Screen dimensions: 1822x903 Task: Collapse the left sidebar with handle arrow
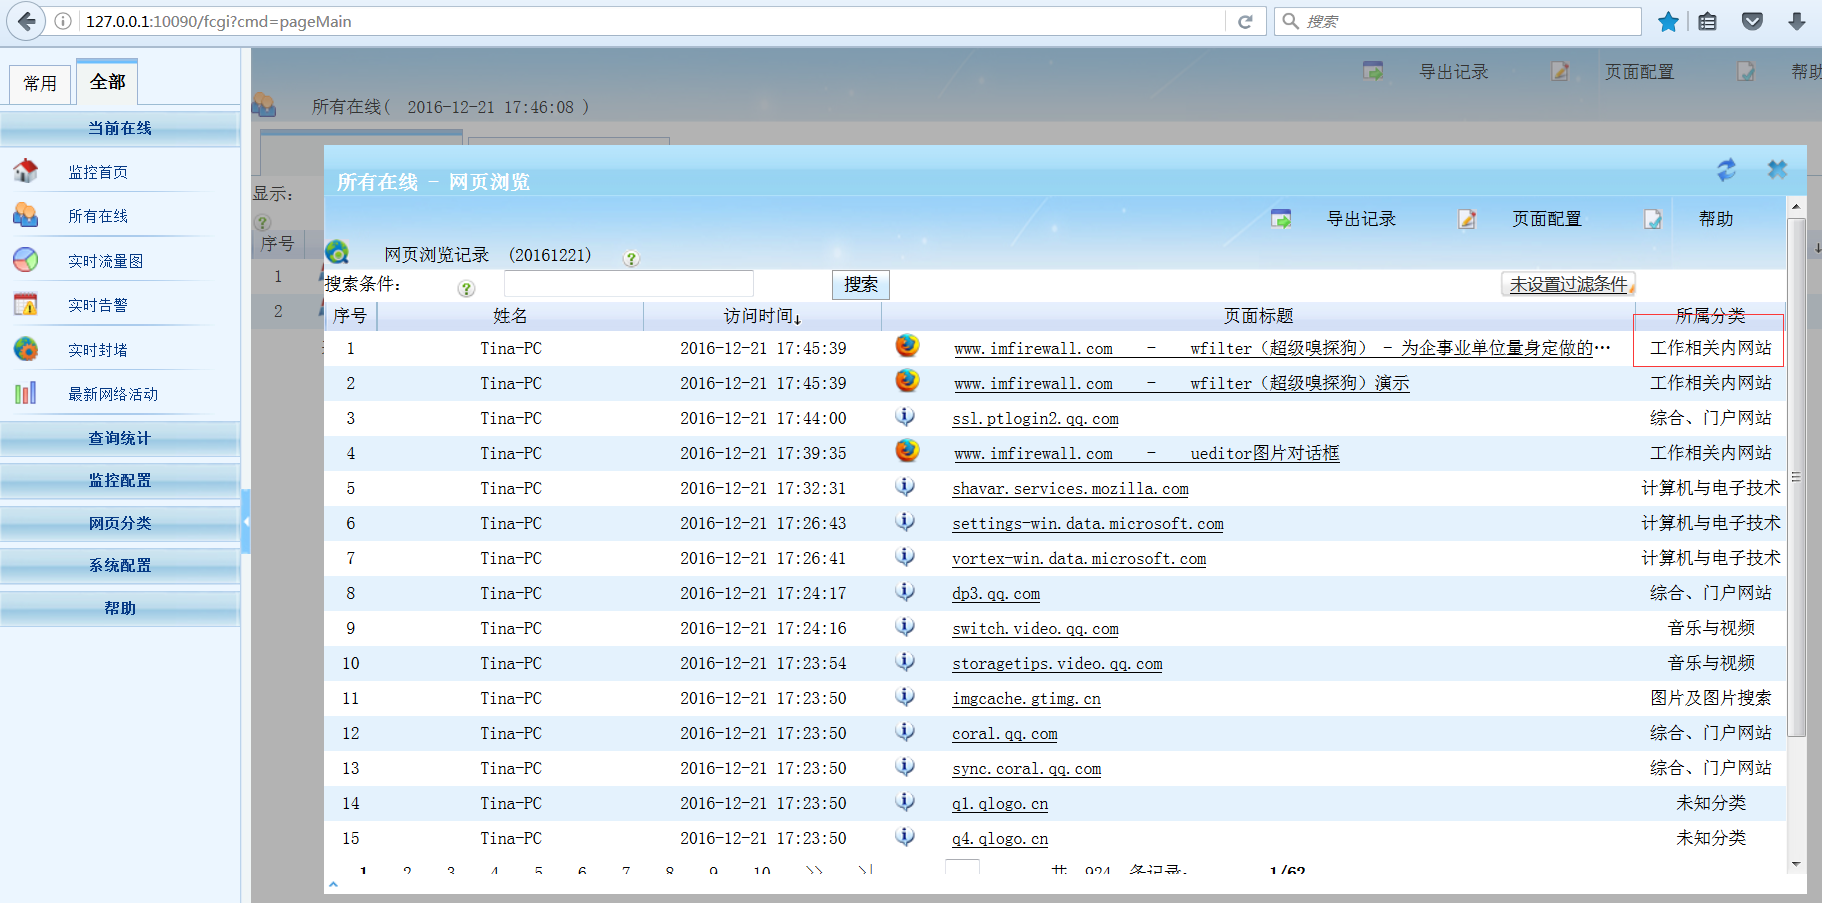245,521
